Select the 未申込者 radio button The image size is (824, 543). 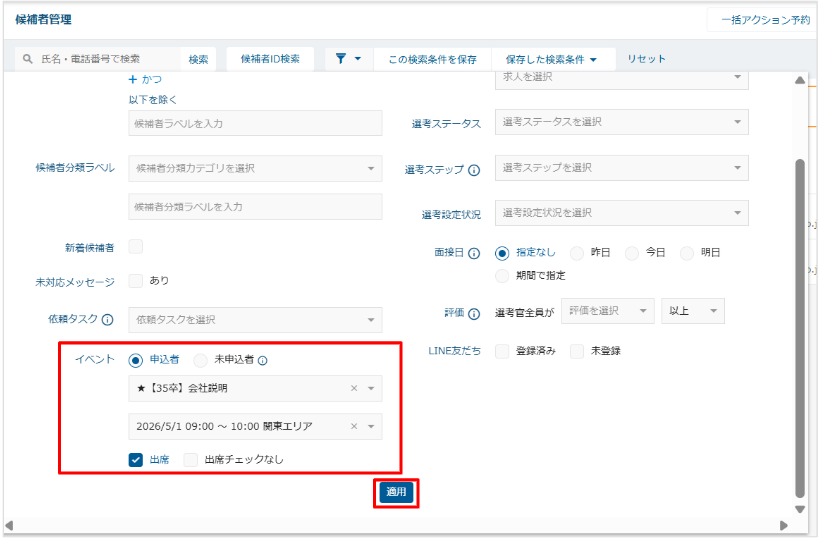click(201, 360)
